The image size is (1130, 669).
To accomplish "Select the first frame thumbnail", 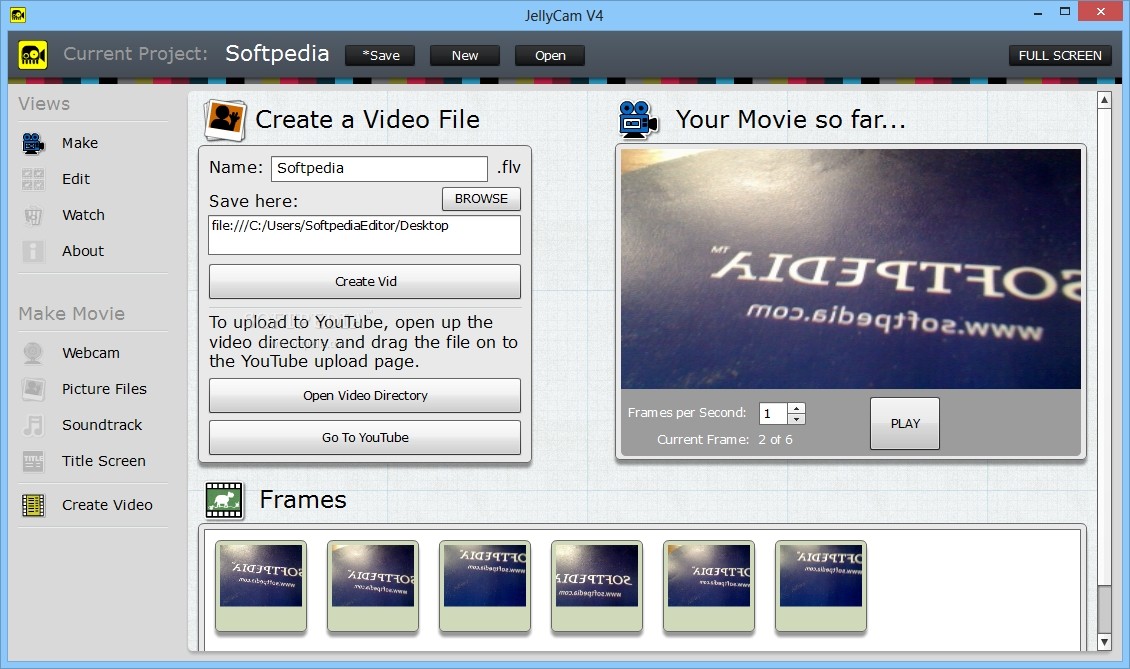I will coord(261,587).
